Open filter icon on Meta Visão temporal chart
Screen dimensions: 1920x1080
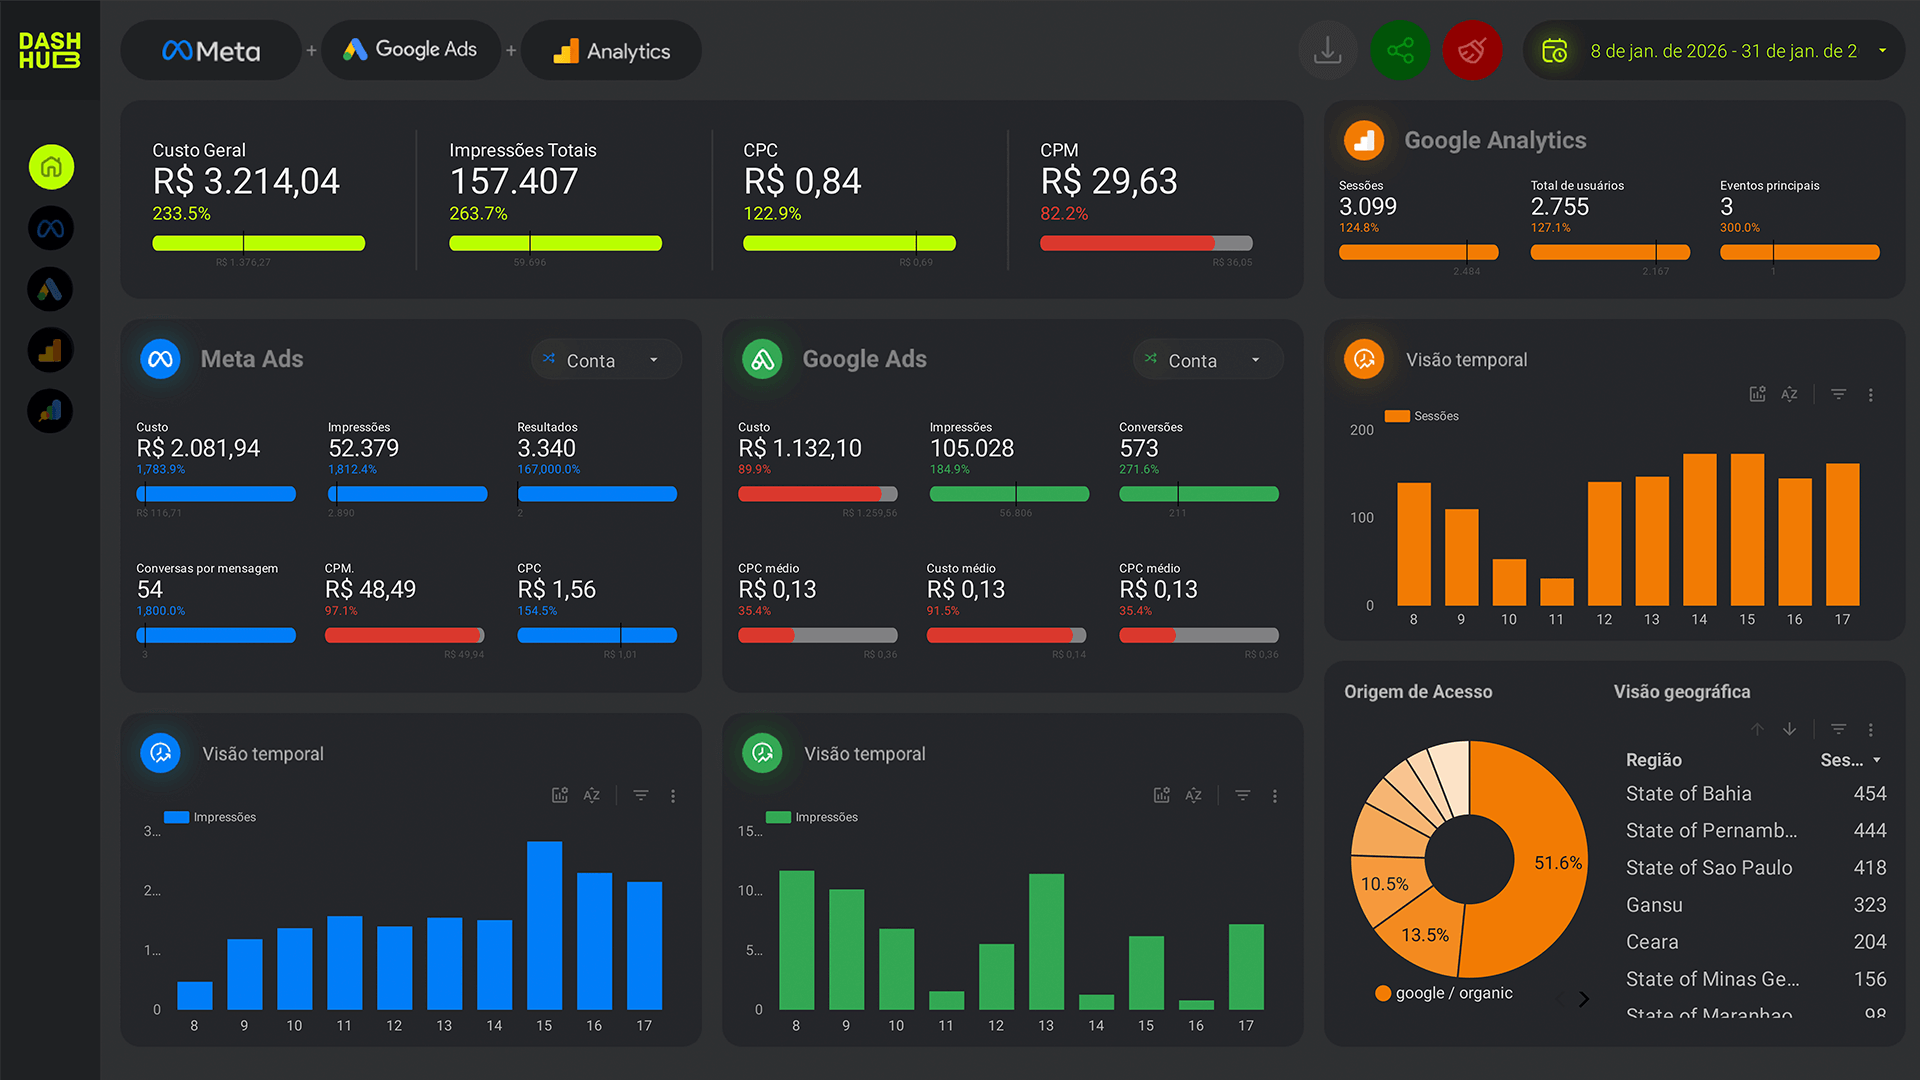click(641, 795)
